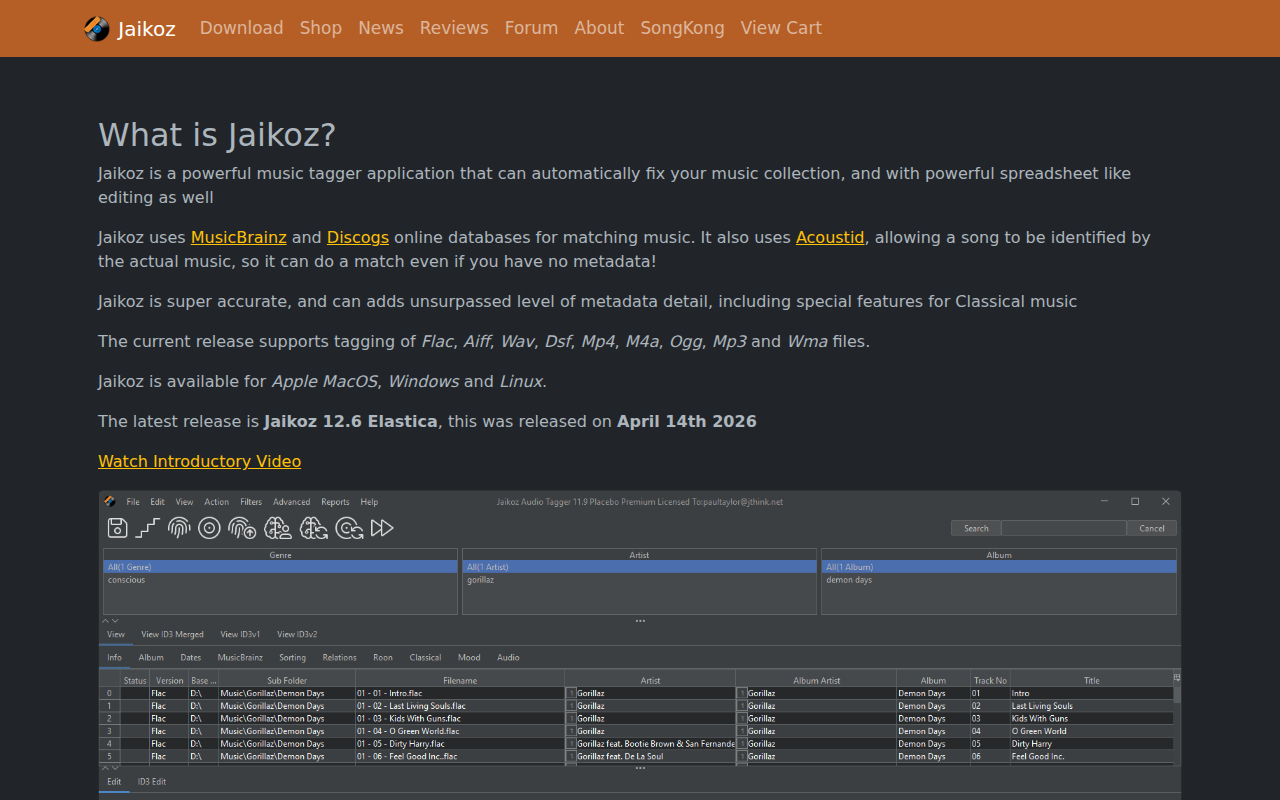The height and width of the screenshot is (800, 1280).
Task: Click the staircase steps toolbar icon
Action: [x=148, y=528]
